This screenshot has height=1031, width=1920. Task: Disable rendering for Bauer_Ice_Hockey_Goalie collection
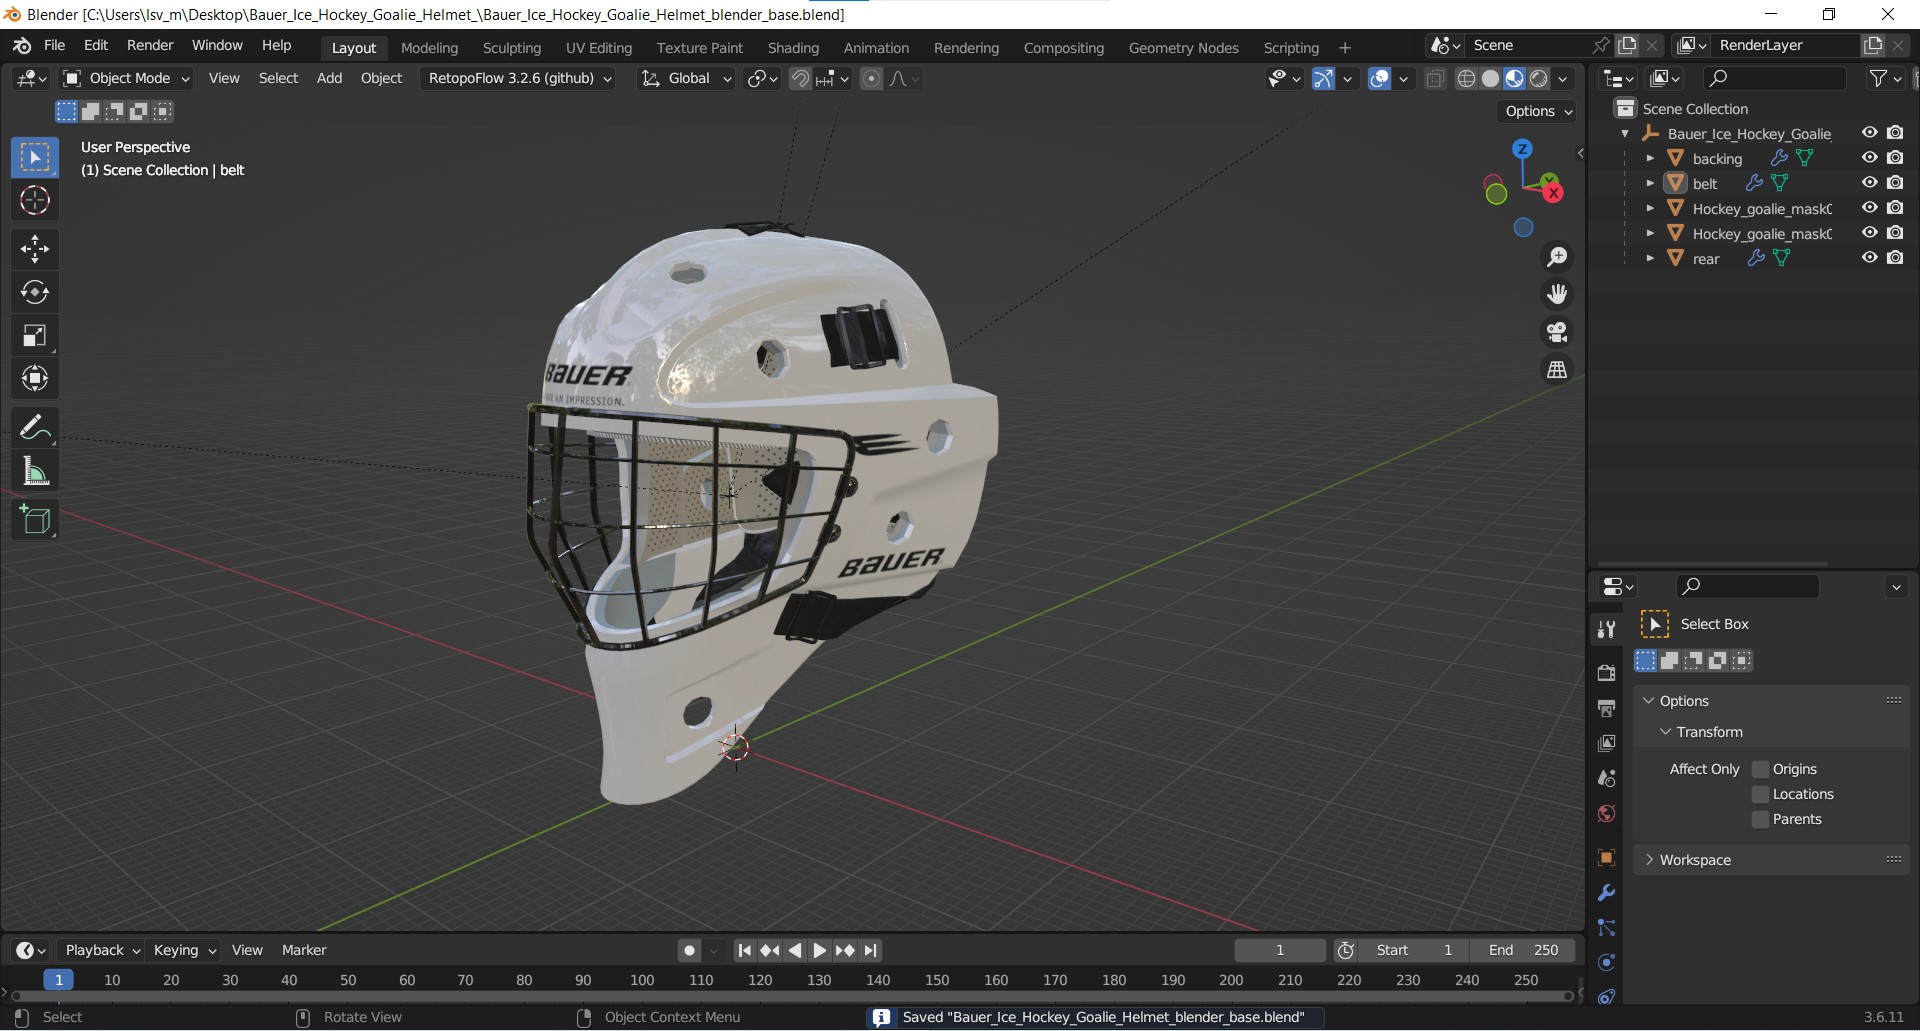click(1895, 133)
